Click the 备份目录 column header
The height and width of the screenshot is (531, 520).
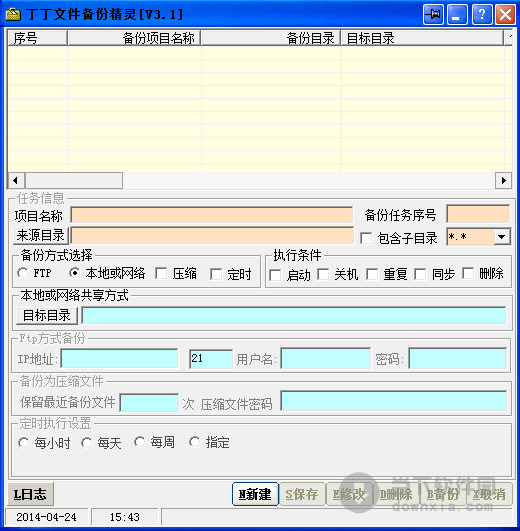pos(270,38)
